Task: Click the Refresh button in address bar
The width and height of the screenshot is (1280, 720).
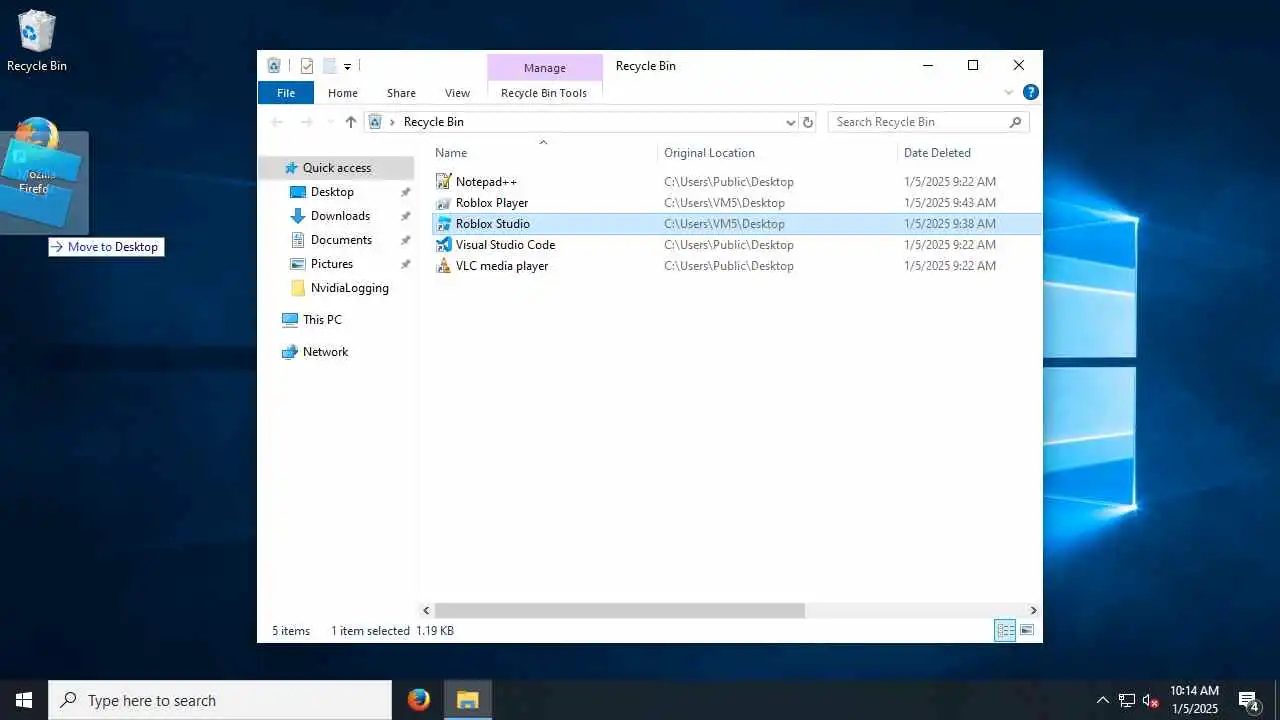Action: pos(808,122)
